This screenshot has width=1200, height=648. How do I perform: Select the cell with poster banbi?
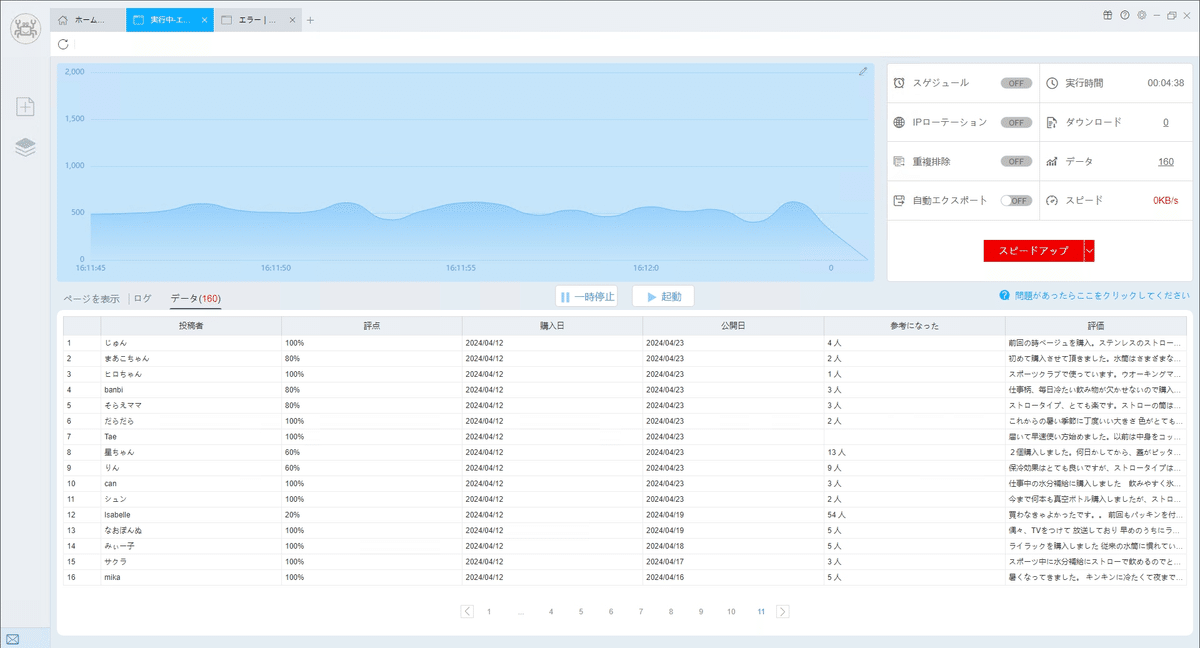[x=191, y=389]
